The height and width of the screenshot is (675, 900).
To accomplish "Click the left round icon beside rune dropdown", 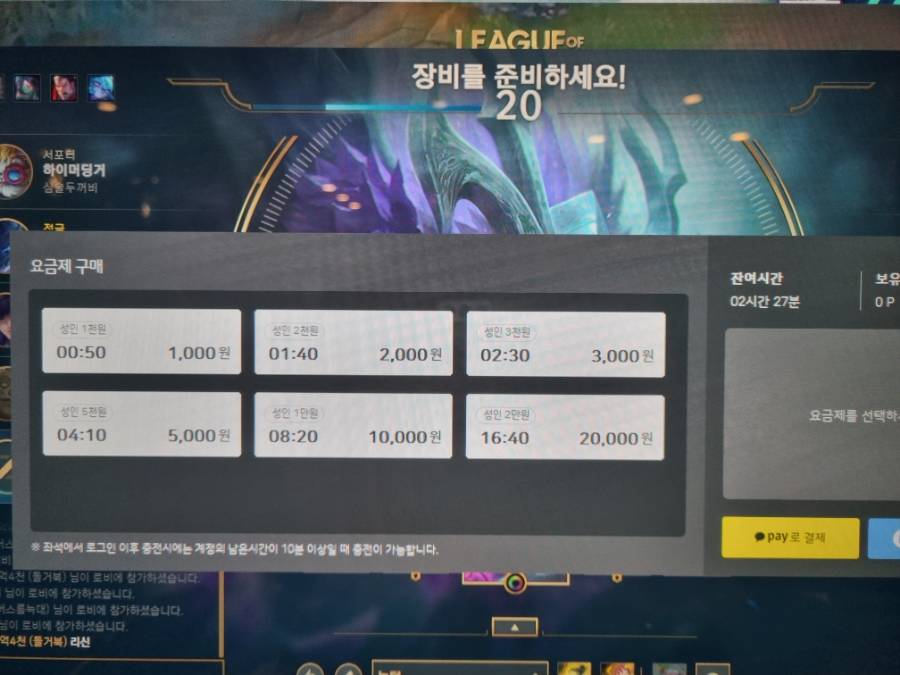I will 311,669.
